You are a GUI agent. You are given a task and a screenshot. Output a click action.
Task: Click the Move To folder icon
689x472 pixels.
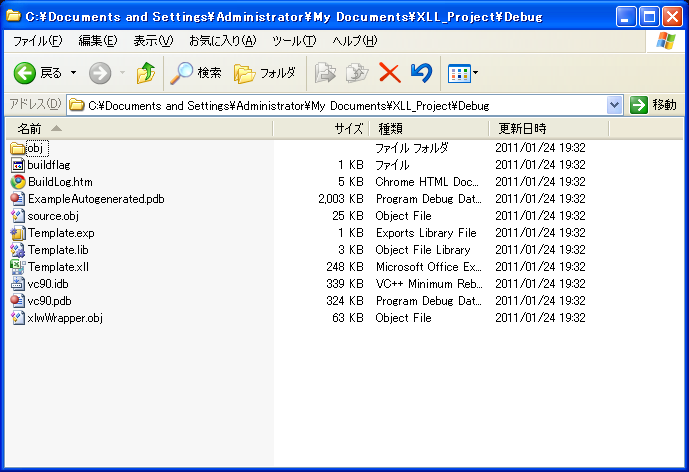click(325, 73)
